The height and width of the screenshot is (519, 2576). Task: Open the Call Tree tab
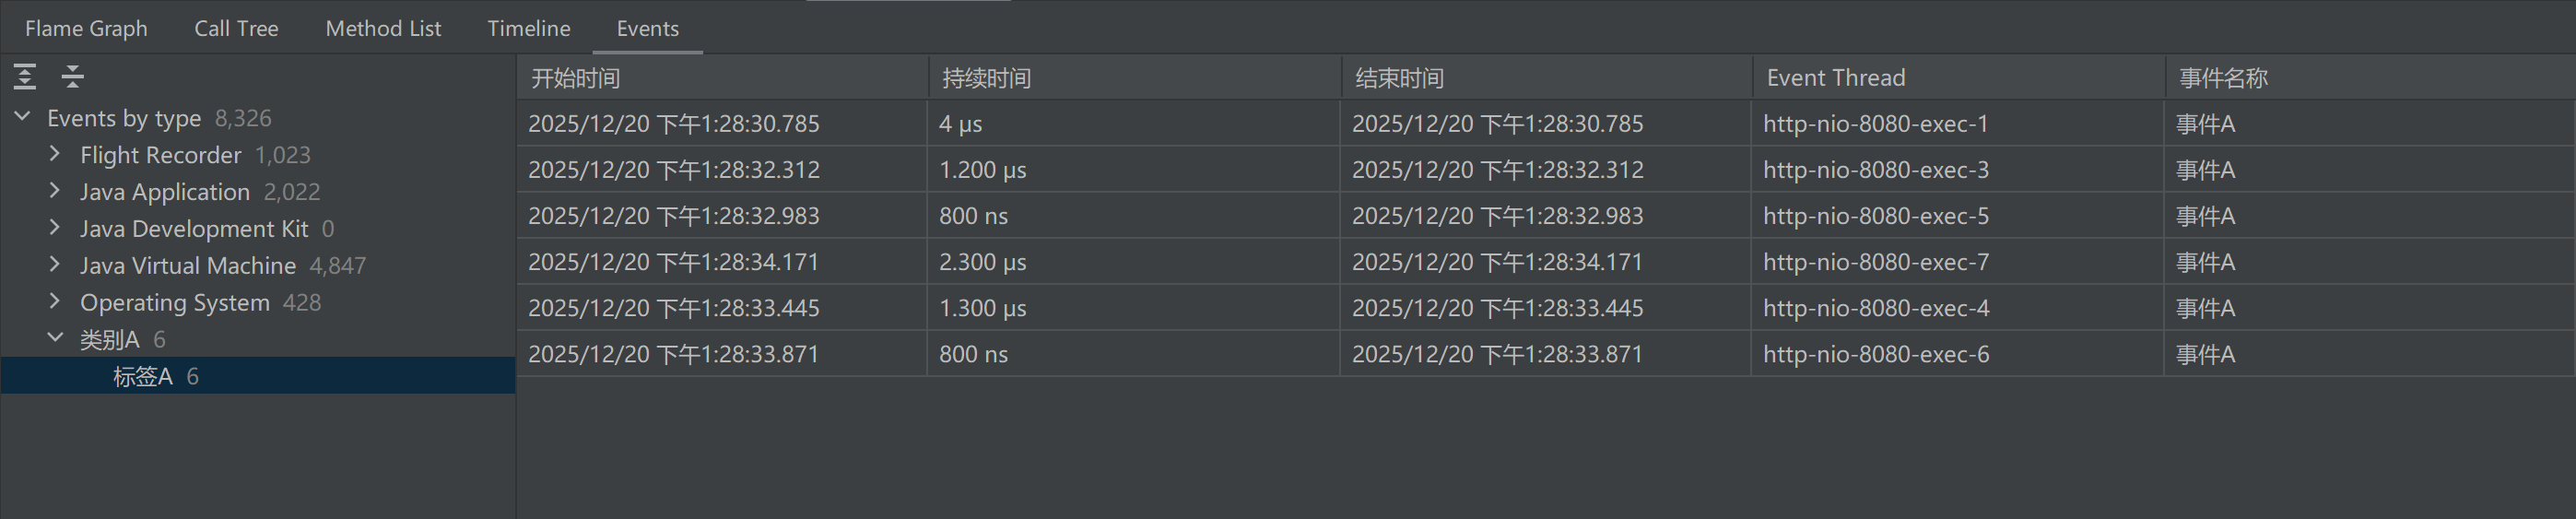[236, 28]
